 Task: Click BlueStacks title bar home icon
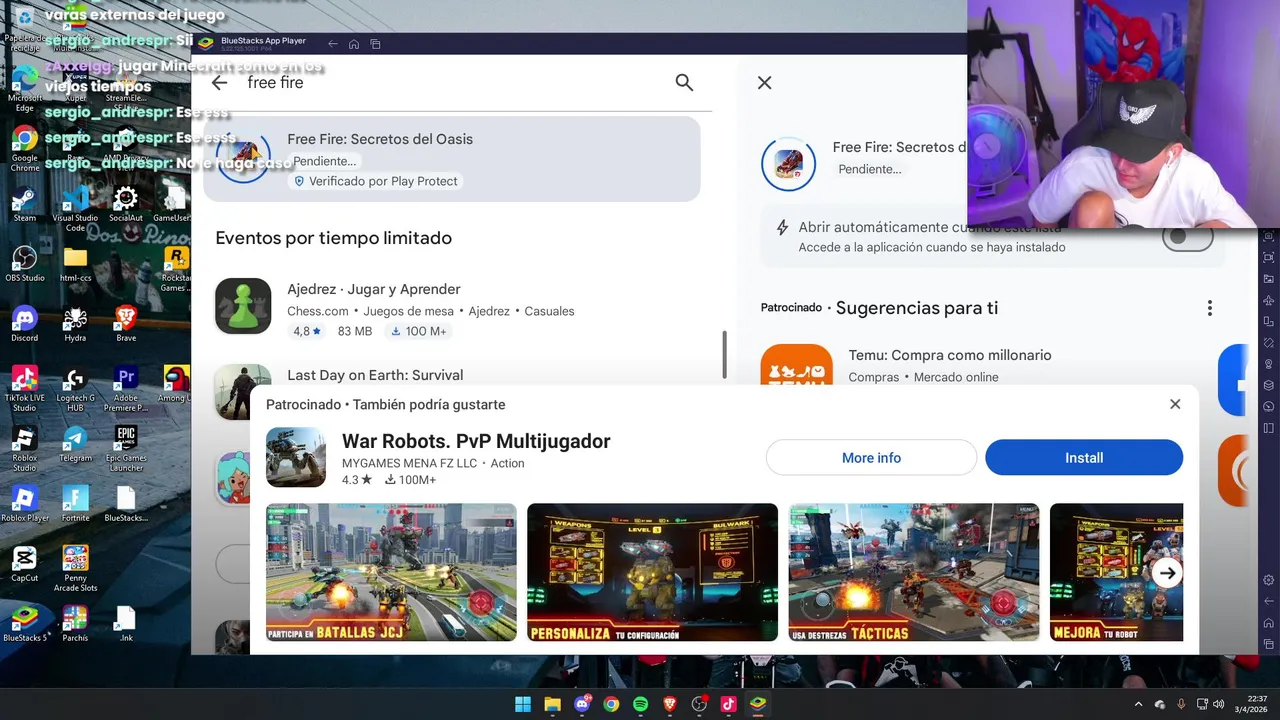354,44
